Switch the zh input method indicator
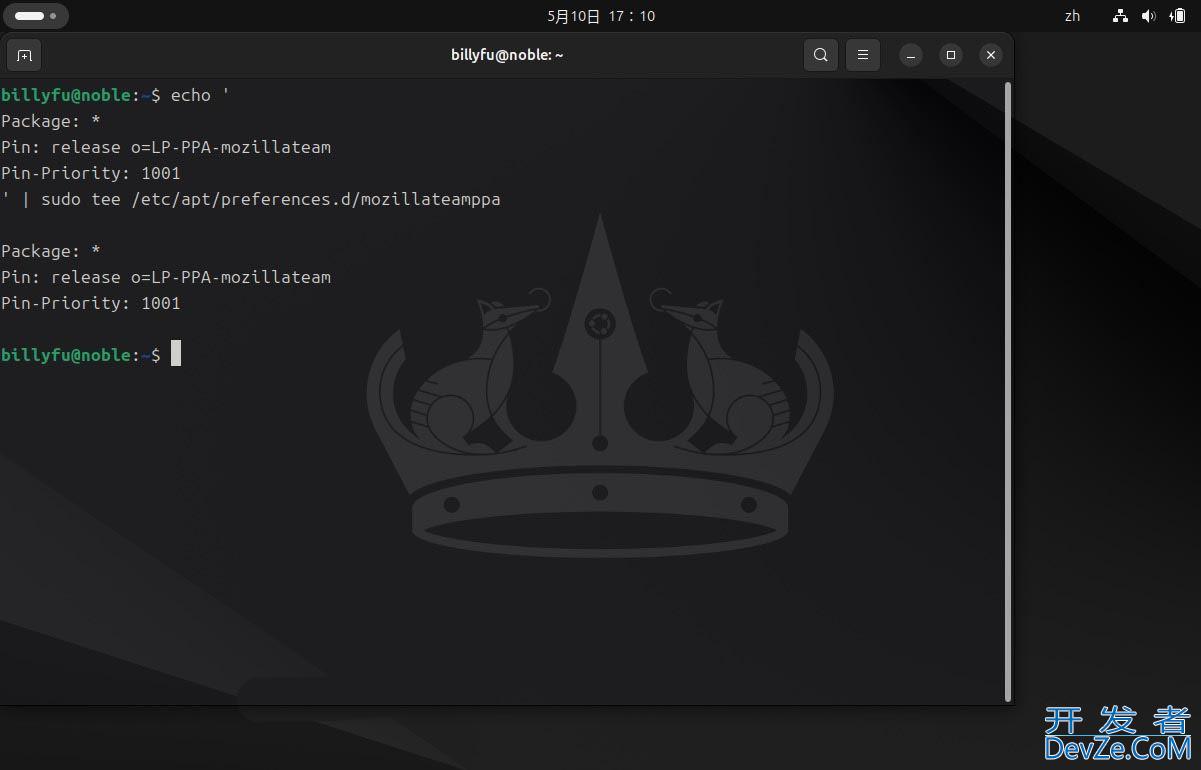The image size is (1201, 770). (1072, 16)
